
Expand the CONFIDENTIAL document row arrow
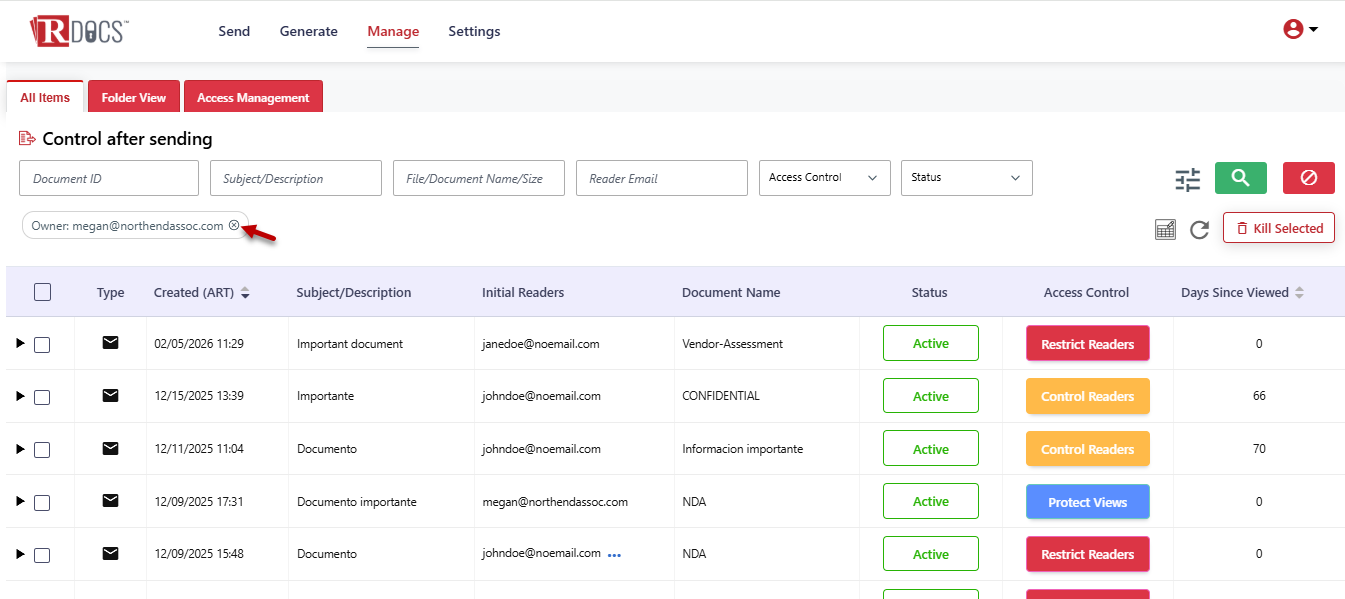point(20,396)
